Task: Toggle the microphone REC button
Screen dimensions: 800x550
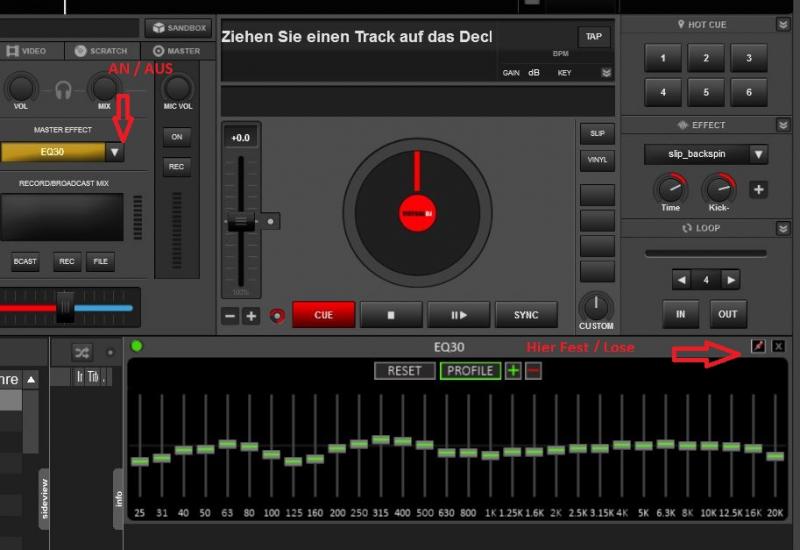Action: point(177,166)
